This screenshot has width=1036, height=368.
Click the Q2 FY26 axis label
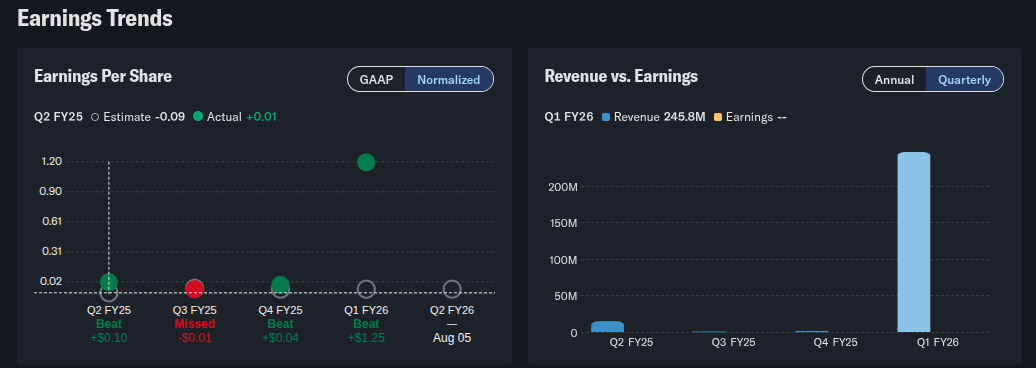(x=452, y=310)
